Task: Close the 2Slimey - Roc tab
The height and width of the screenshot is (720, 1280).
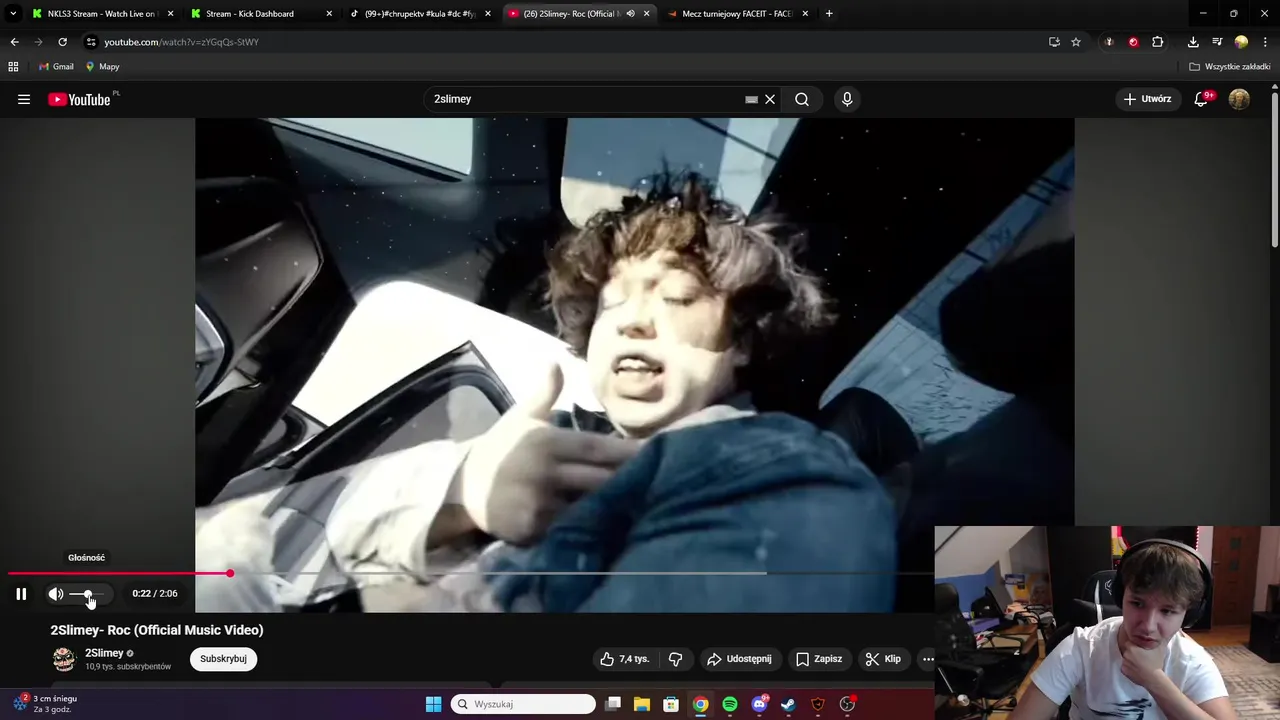Action: point(646,14)
